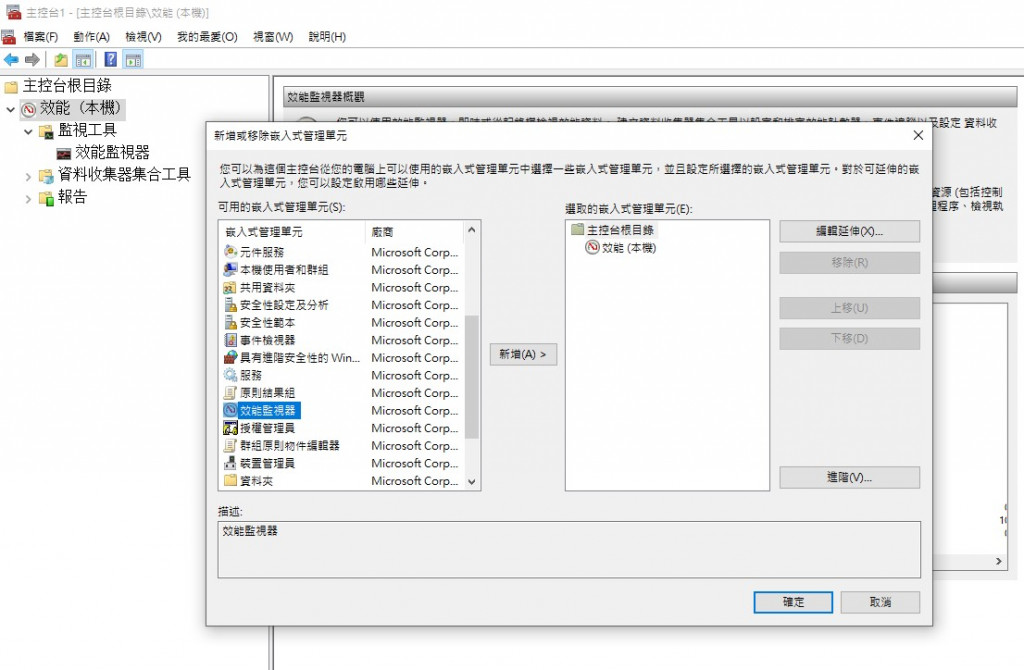Viewport: 1024px width, 670px height.
Task: Select 監視工具 tree label
Action: 87,130
